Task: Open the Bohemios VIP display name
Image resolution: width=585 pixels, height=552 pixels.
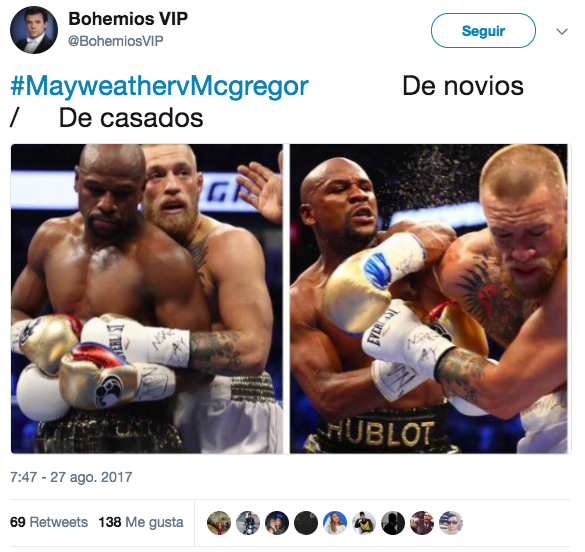Action: tap(128, 19)
